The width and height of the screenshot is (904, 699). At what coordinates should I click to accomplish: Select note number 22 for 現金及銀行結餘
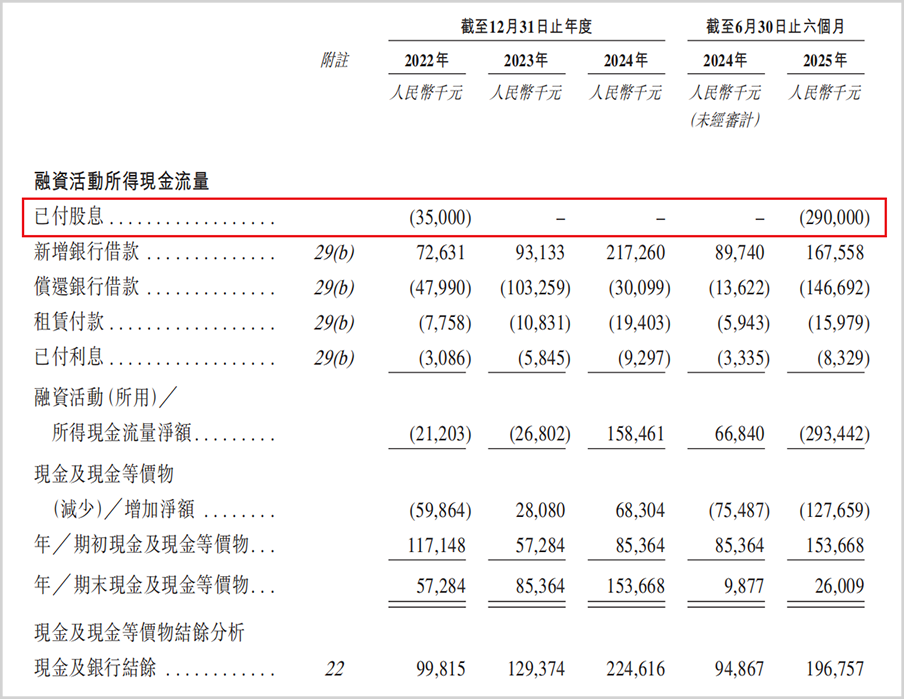334,668
